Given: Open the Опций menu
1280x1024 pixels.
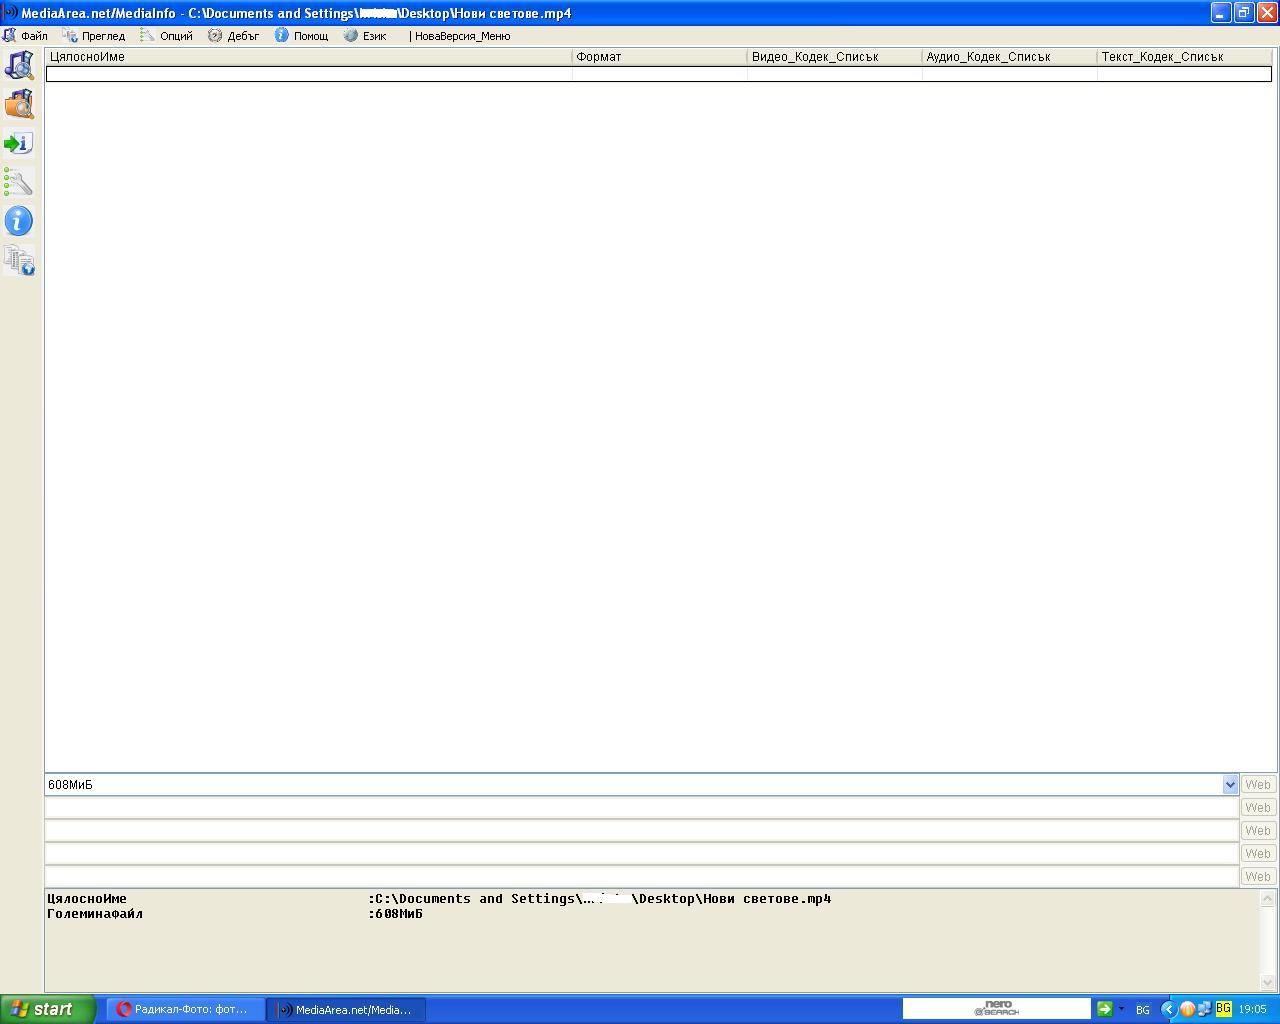Looking at the screenshot, I should click(167, 36).
